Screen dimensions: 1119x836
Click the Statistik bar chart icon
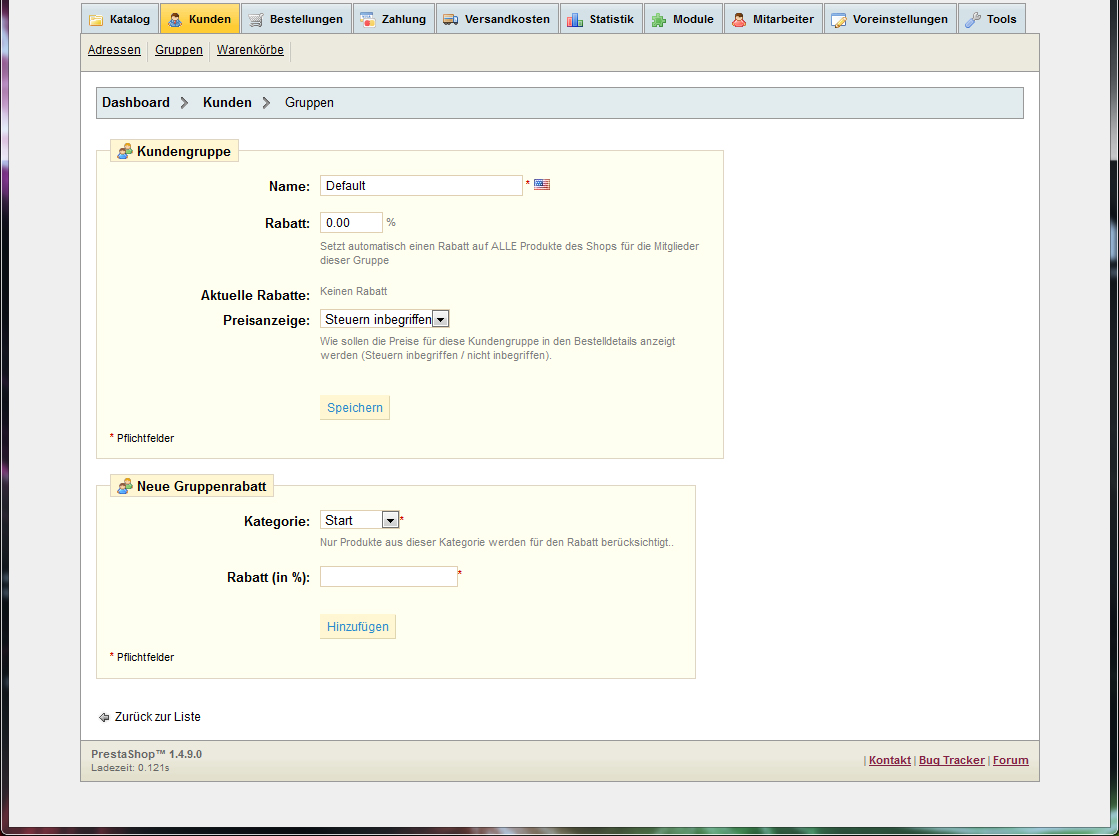coord(575,20)
